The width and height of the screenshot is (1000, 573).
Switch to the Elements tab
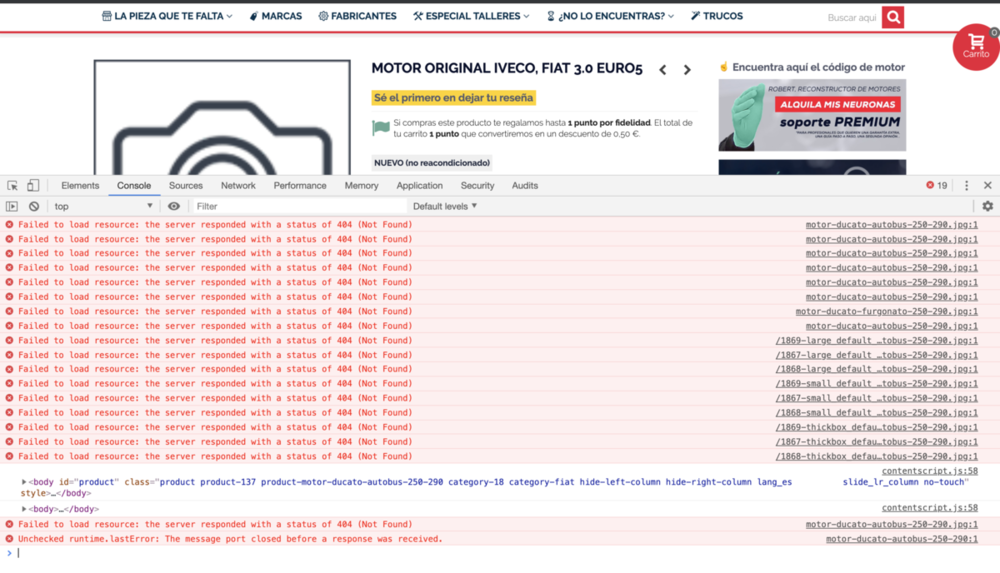80,185
